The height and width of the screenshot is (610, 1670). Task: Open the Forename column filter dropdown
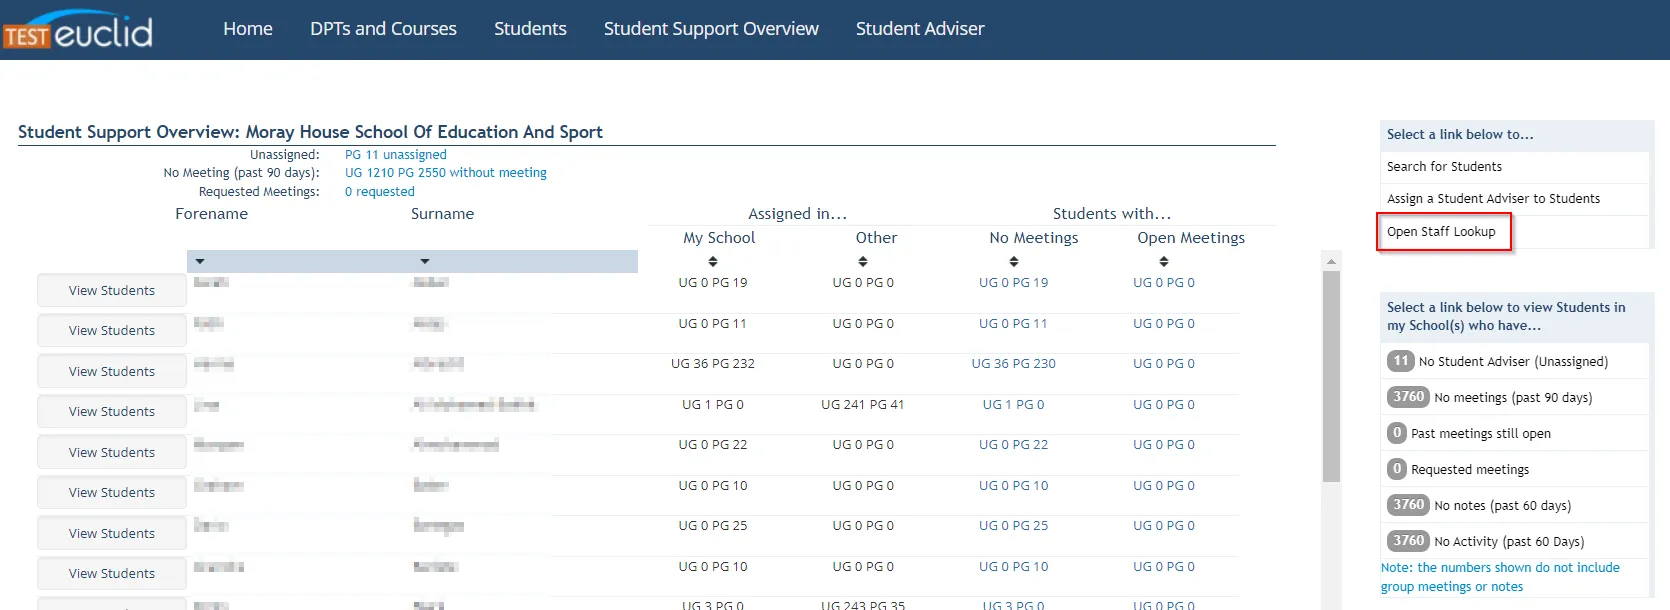tap(200, 261)
